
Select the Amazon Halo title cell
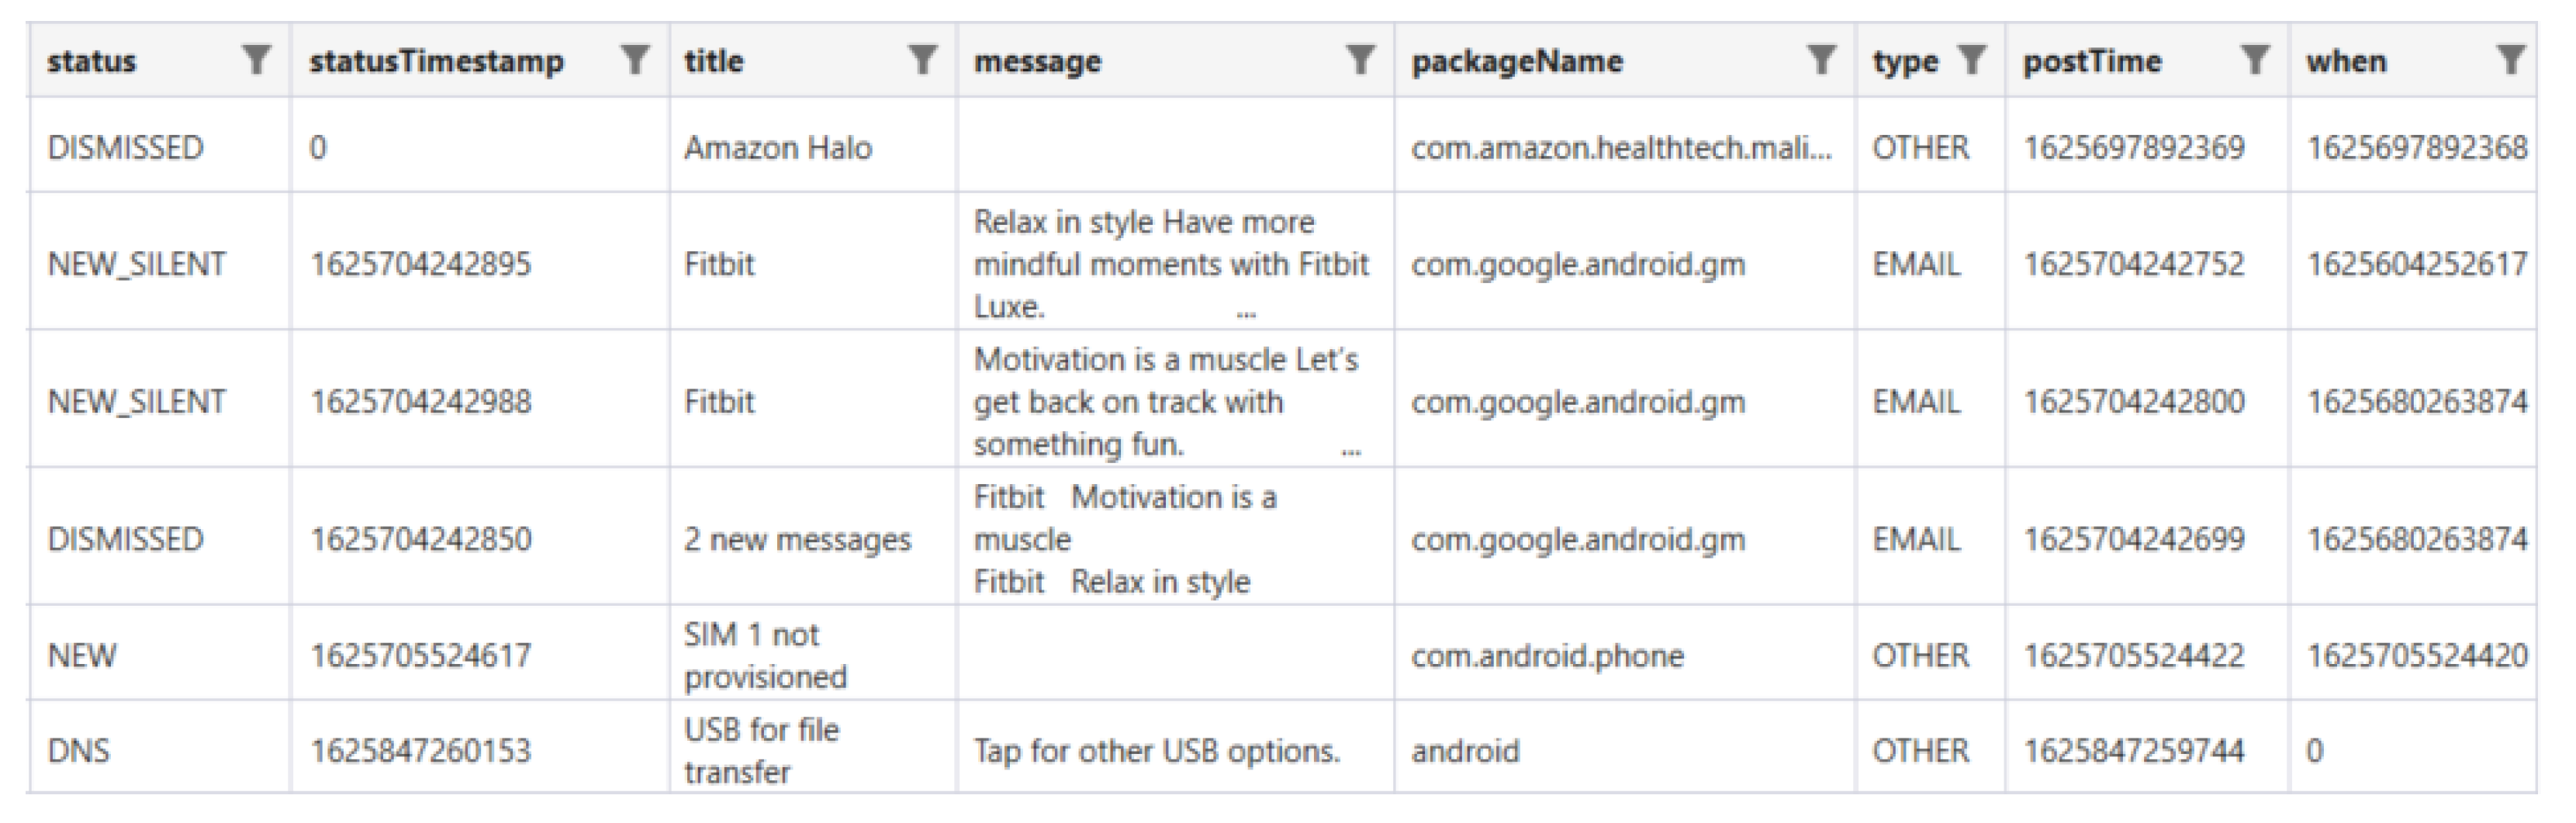[777, 148]
